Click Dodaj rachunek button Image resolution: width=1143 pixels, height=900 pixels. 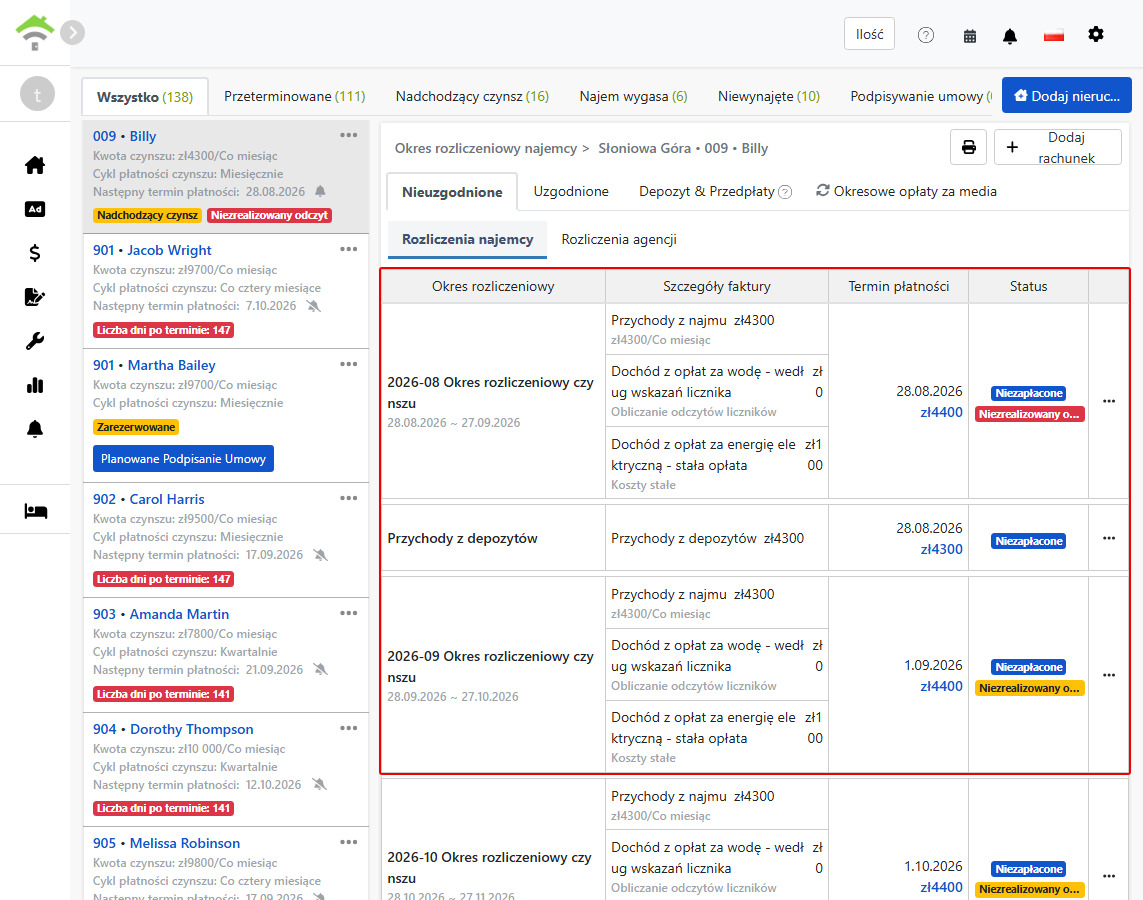coord(1057,147)
